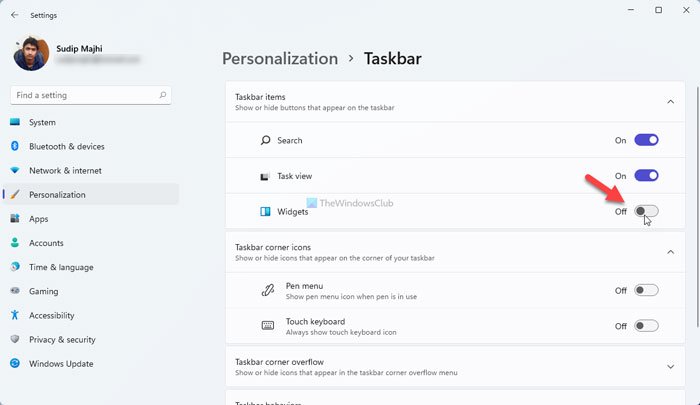This screenshot has width=700, height=405.
Task: Collapse the Taskbar items section
Action: point(670,101)
